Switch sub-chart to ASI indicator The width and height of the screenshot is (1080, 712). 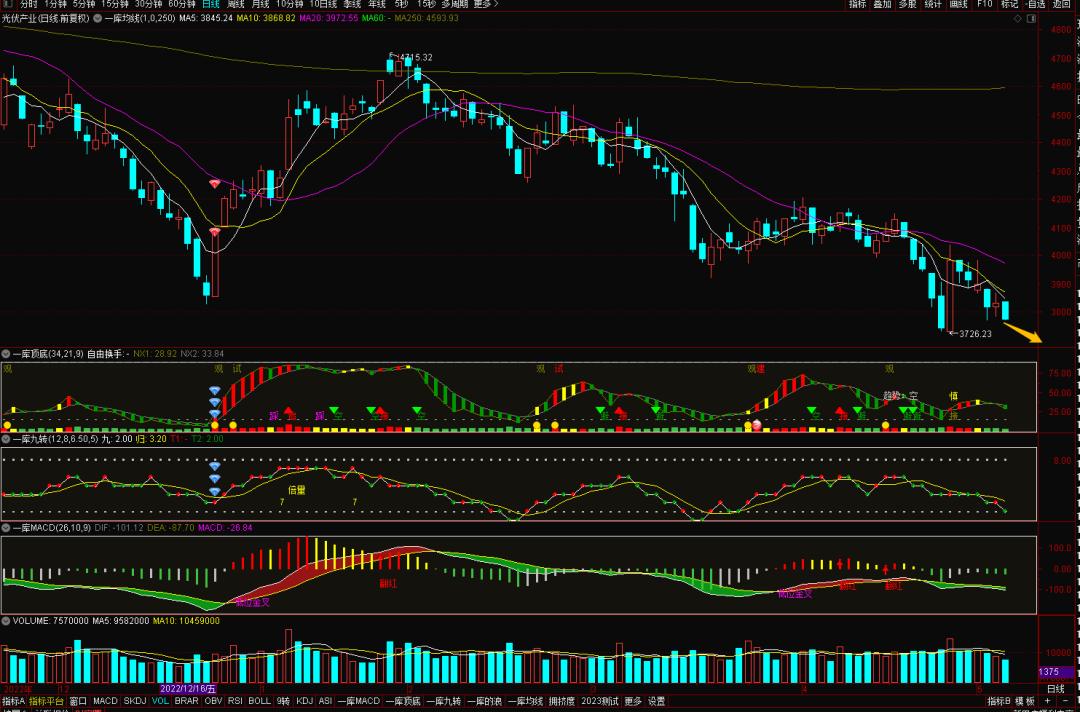click(x=326, y=701)
